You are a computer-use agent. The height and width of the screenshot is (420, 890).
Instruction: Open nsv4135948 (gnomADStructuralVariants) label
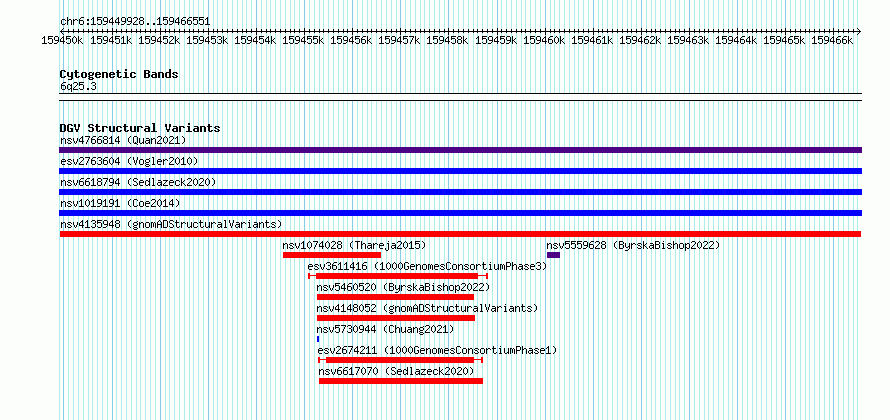pos(171,224)
